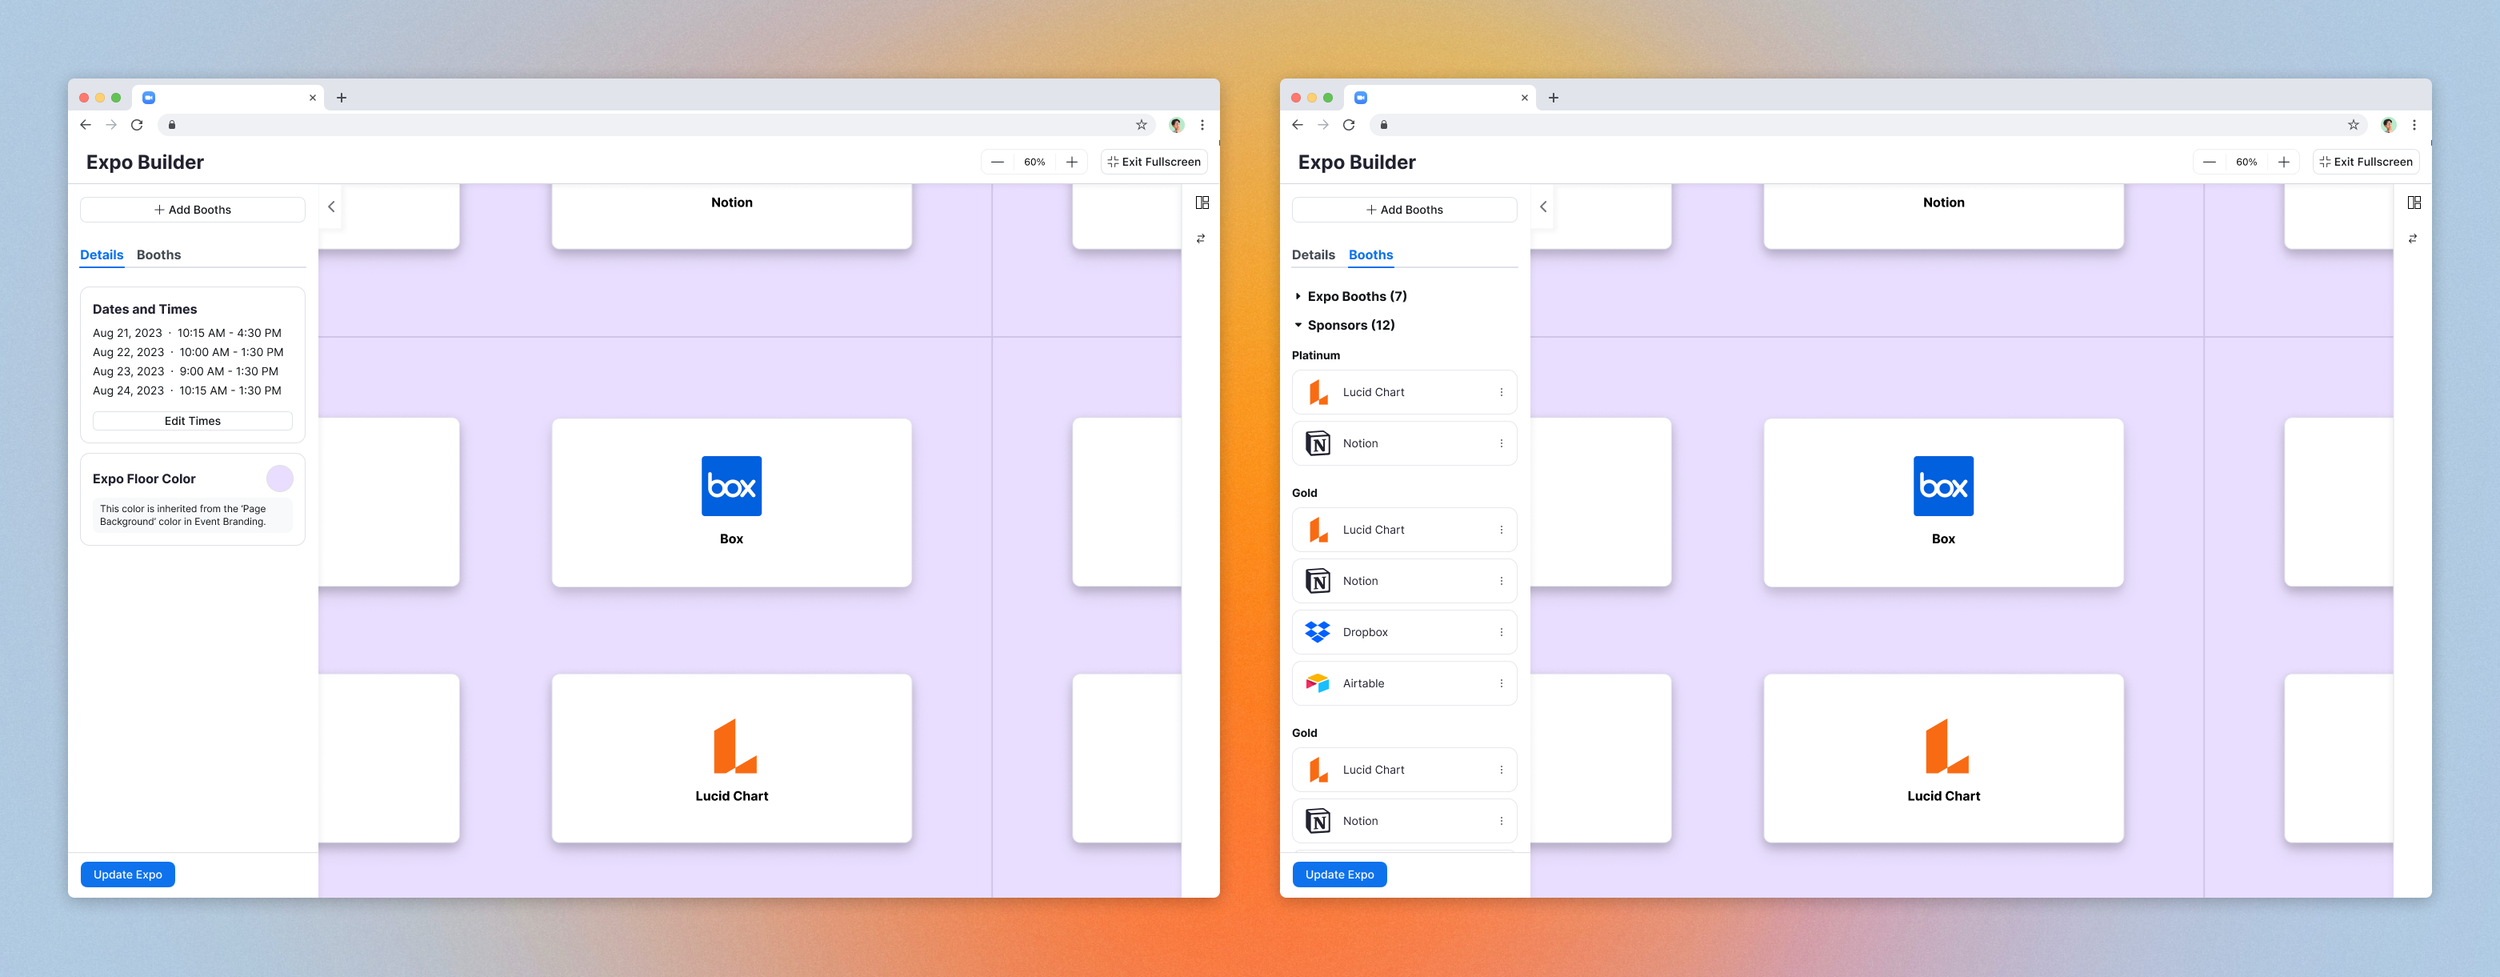Bookmark page with star in left window

(x=1141, y=125)
